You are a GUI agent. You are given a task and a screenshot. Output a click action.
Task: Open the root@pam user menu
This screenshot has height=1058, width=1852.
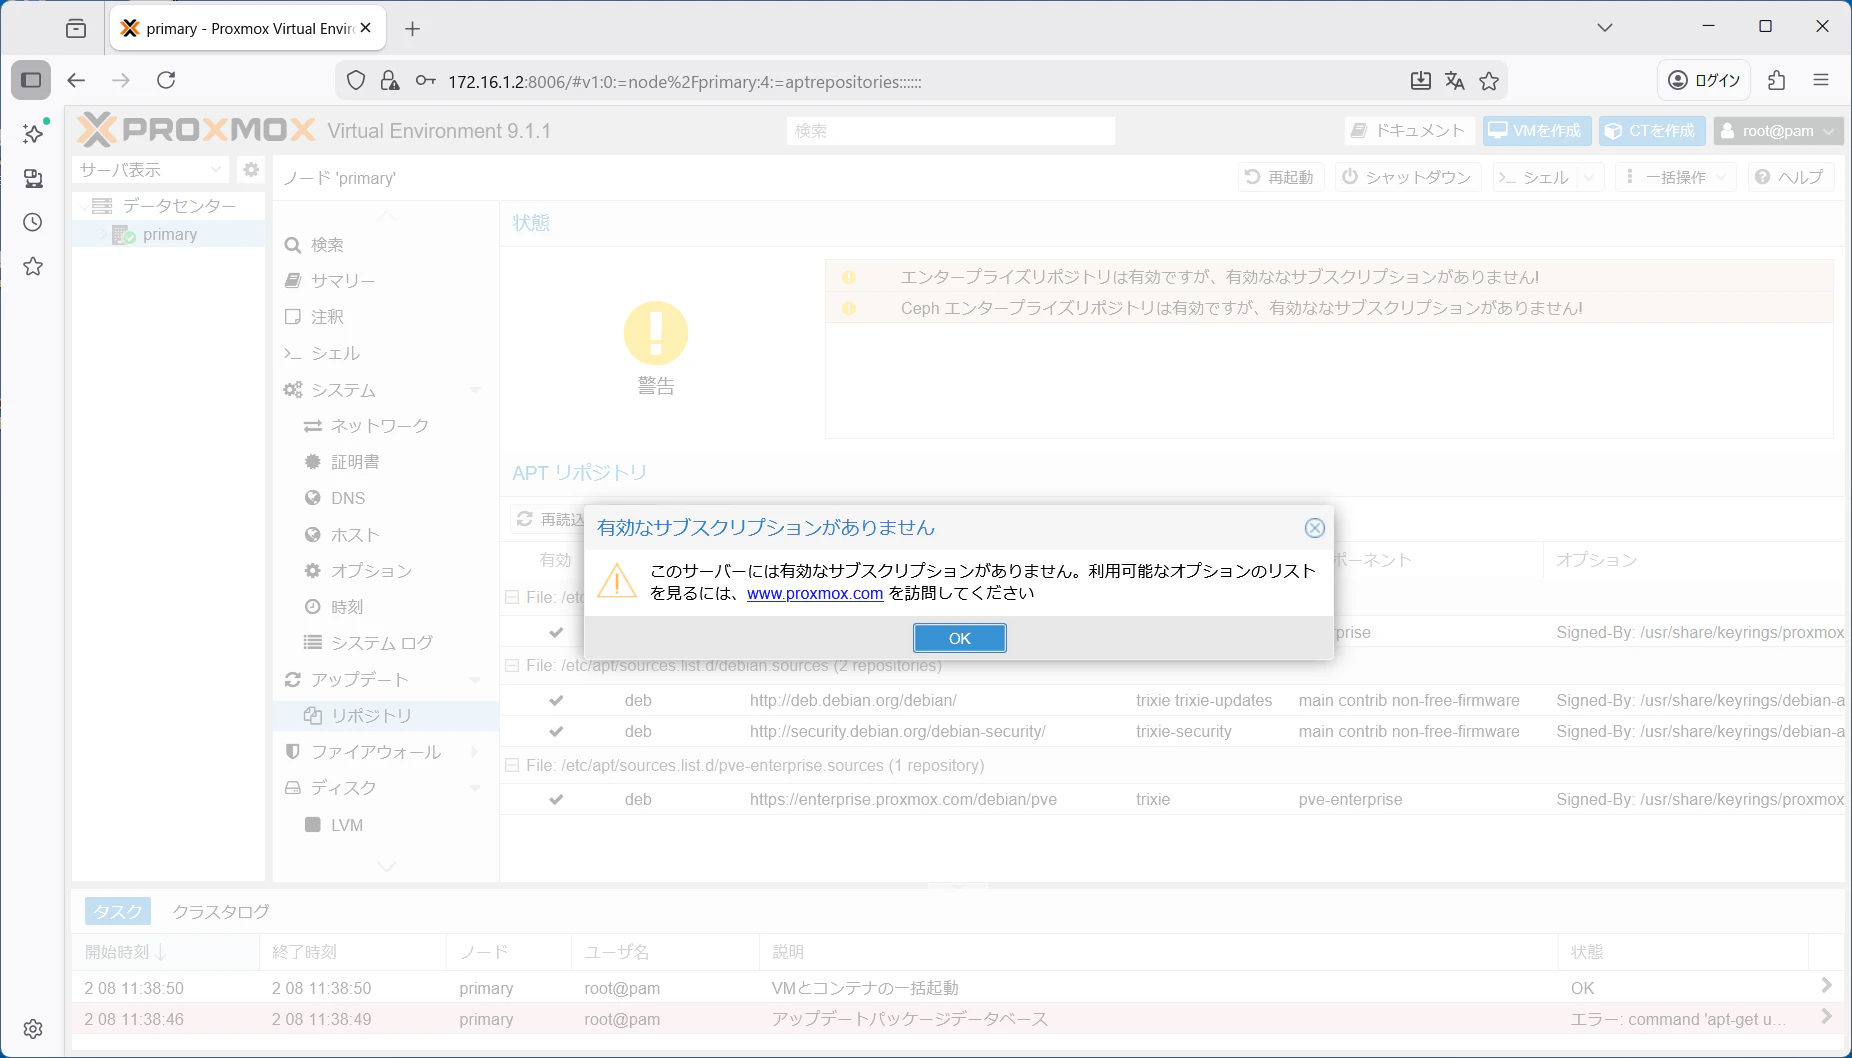(1778, 131)
